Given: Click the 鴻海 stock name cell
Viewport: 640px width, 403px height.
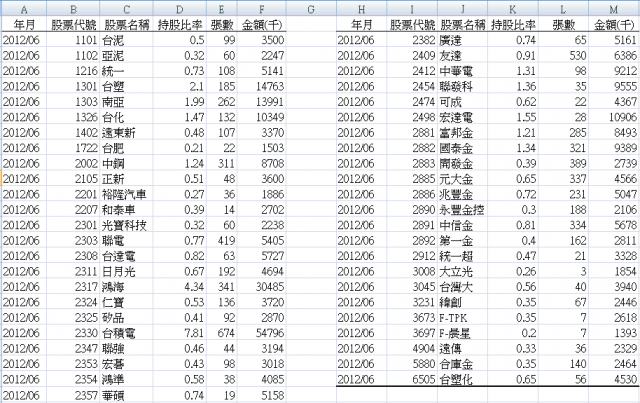Looking at the screenshot, I should point(127,287).
